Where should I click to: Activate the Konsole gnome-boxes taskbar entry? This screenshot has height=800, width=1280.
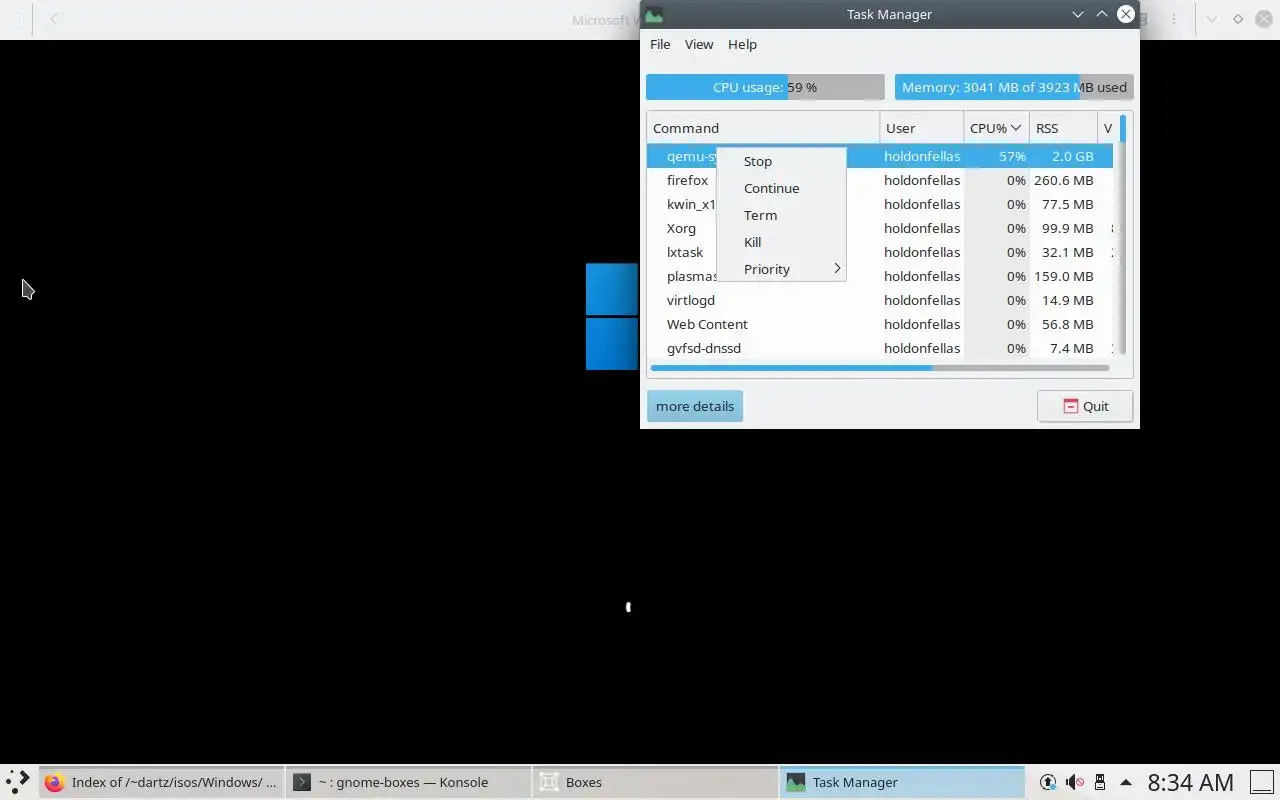click(x=408, y=782)
